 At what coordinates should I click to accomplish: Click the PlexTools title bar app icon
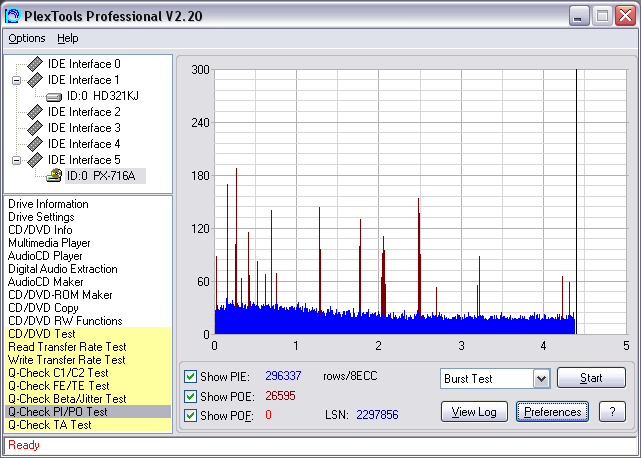click(12, 16)
